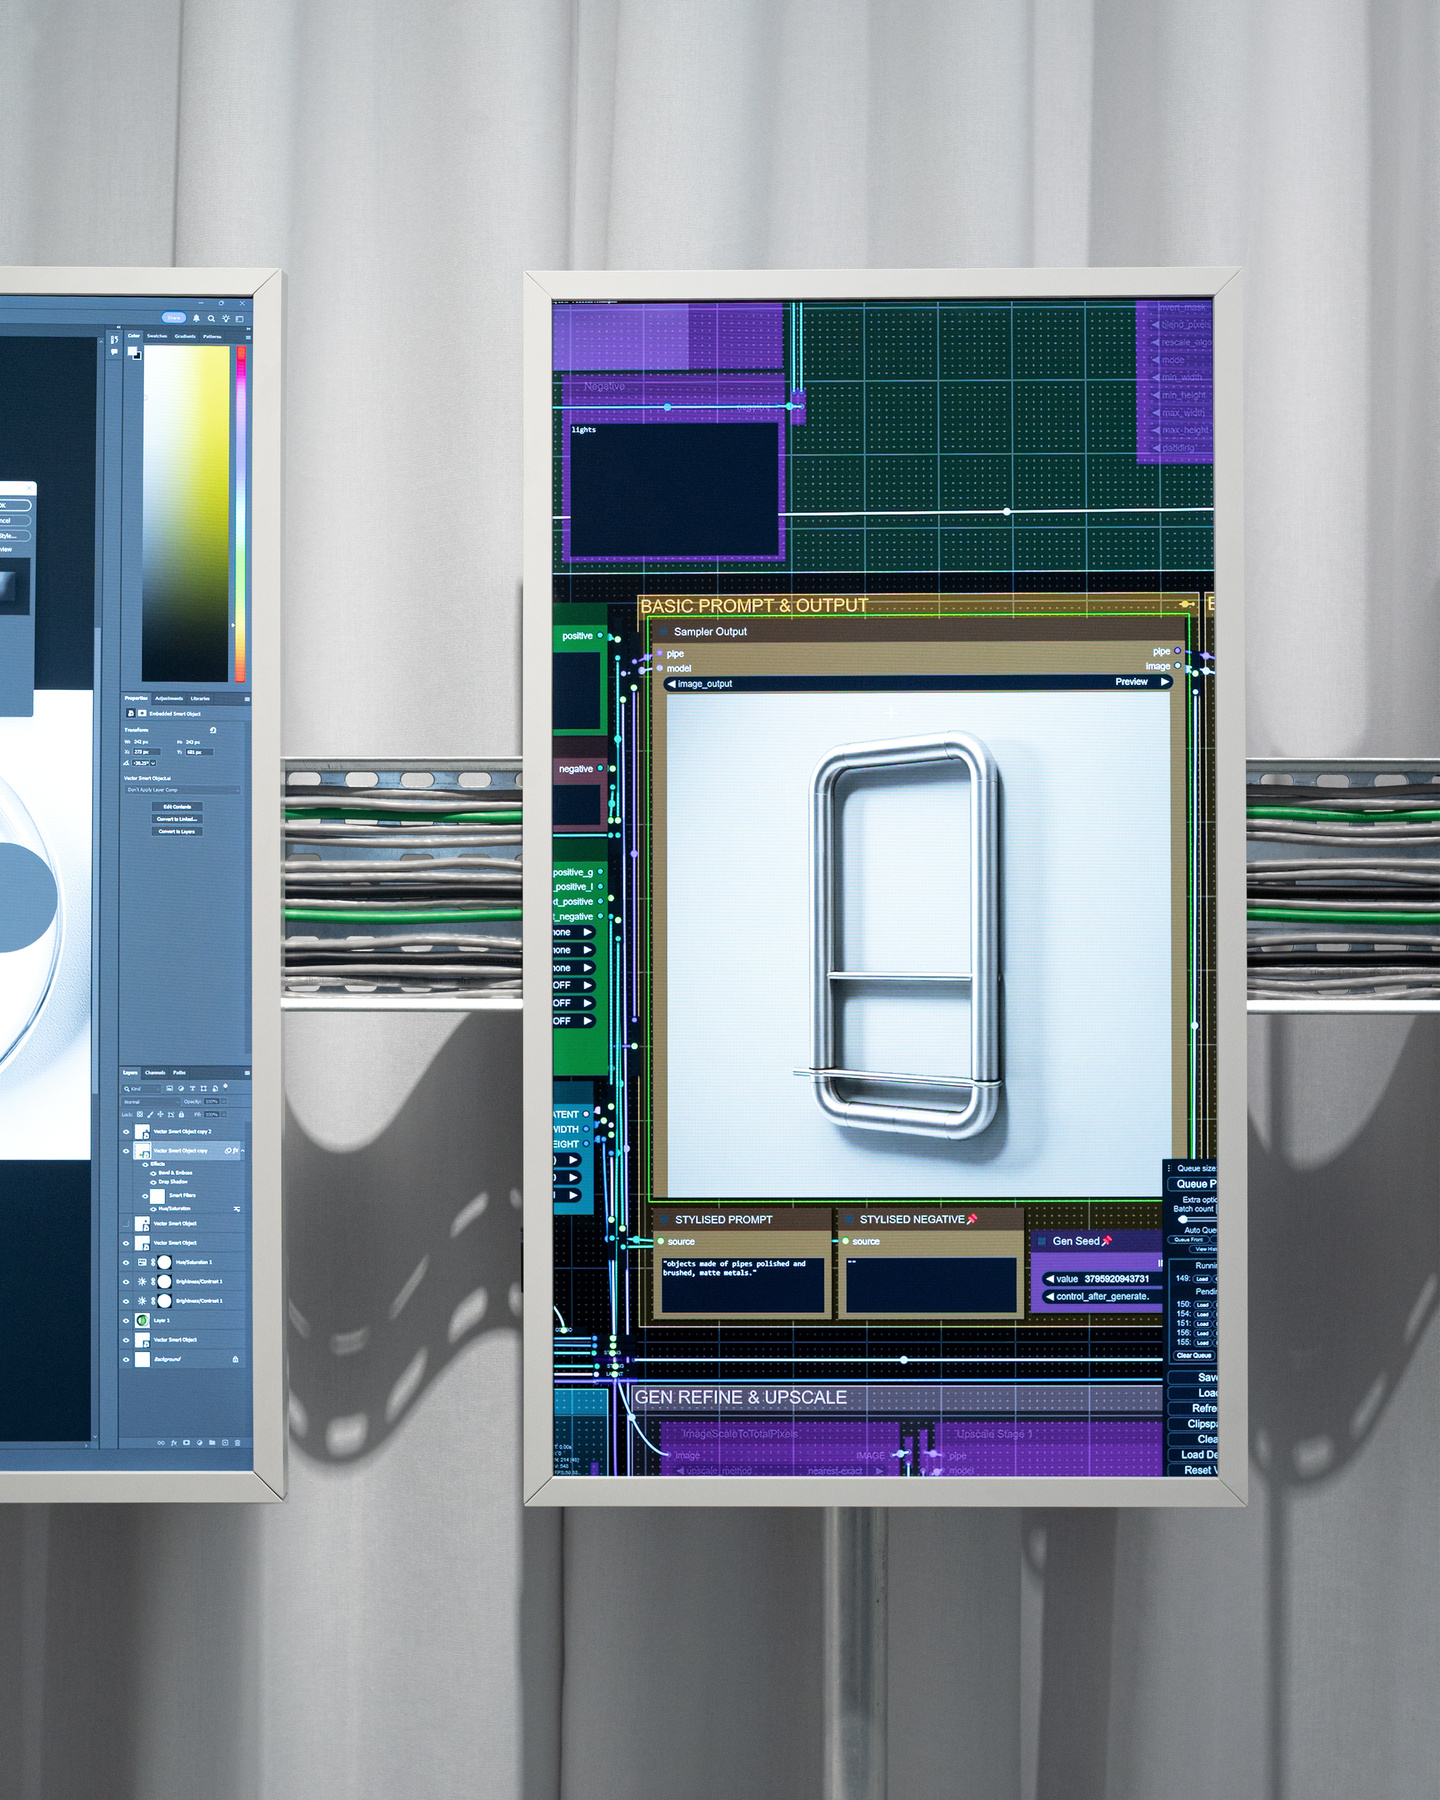Hide Layer 1 visibility eye
Image resolution: width=1440 pixels, height=1800 pixels.
click(x=126, y=1321)
